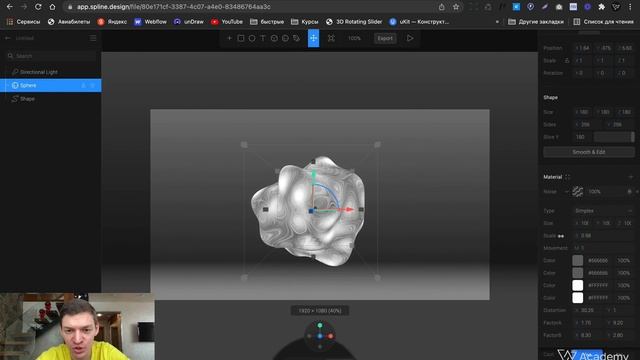Open the browser three-dot menu
The height and width of the screenshot is (360, 640).
pyautogui.click(x=631, y=7)
